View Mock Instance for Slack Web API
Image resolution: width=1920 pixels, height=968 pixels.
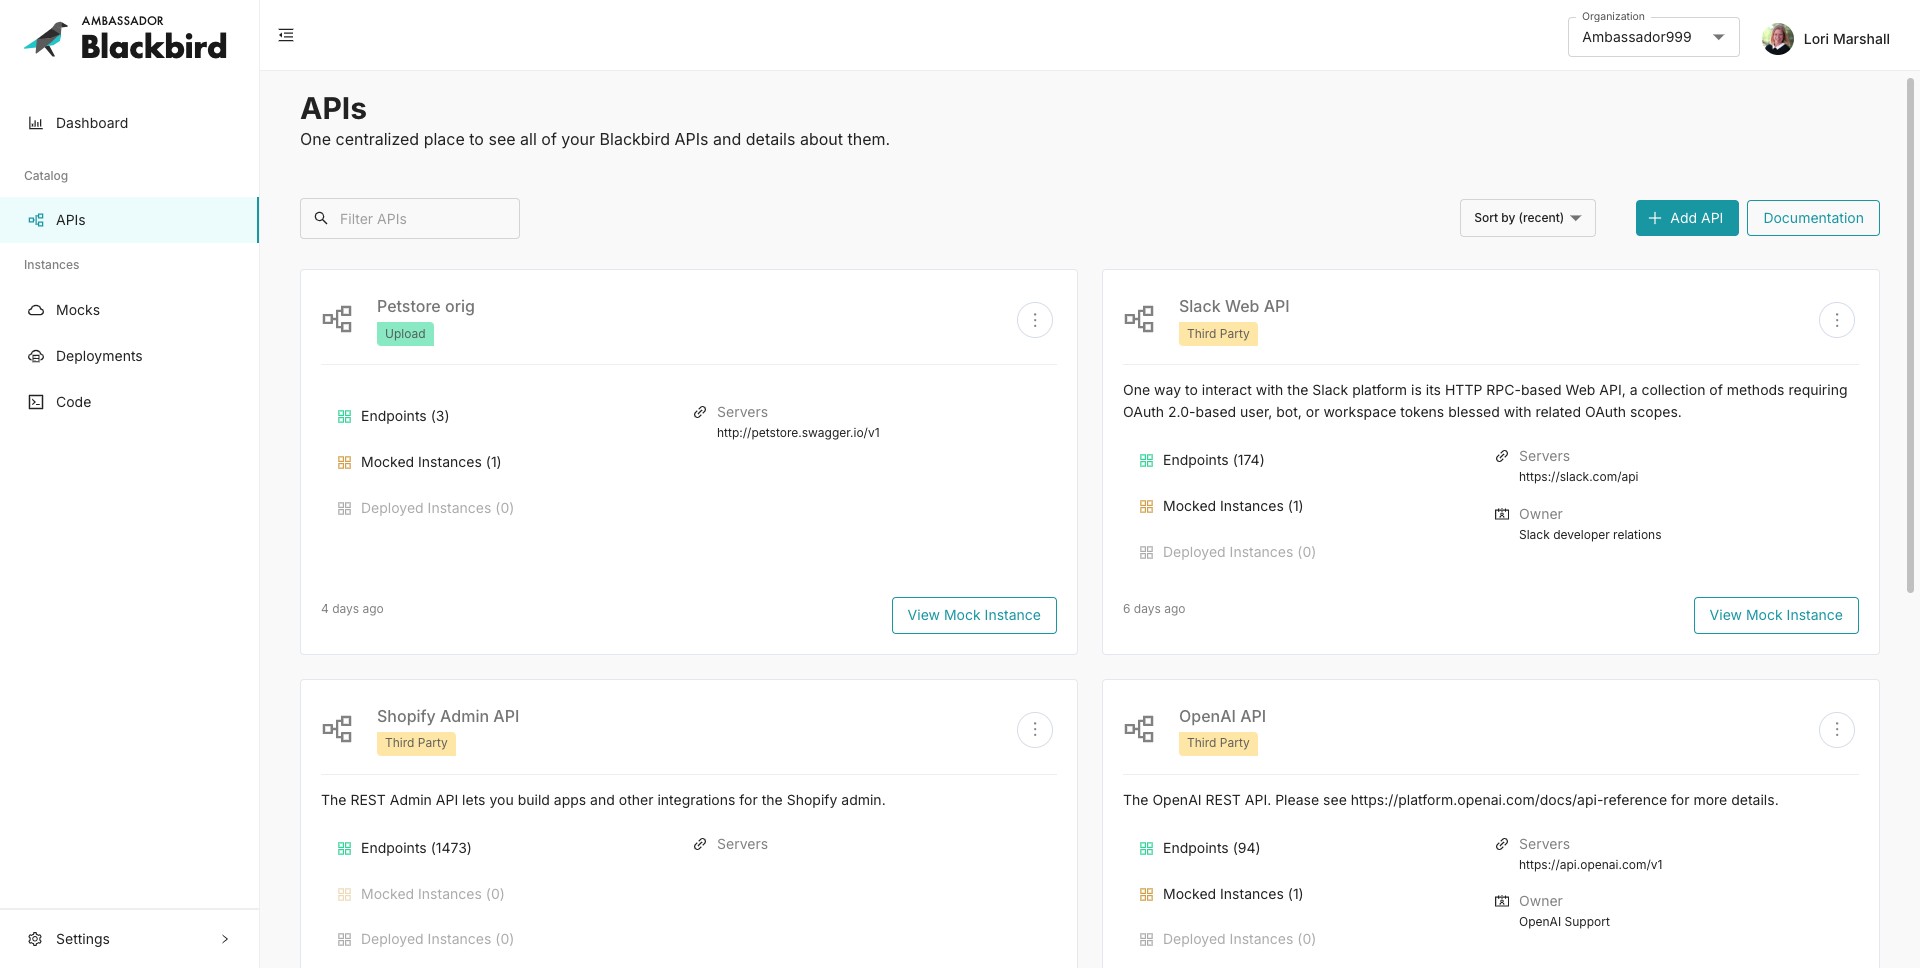point(1776,615)
